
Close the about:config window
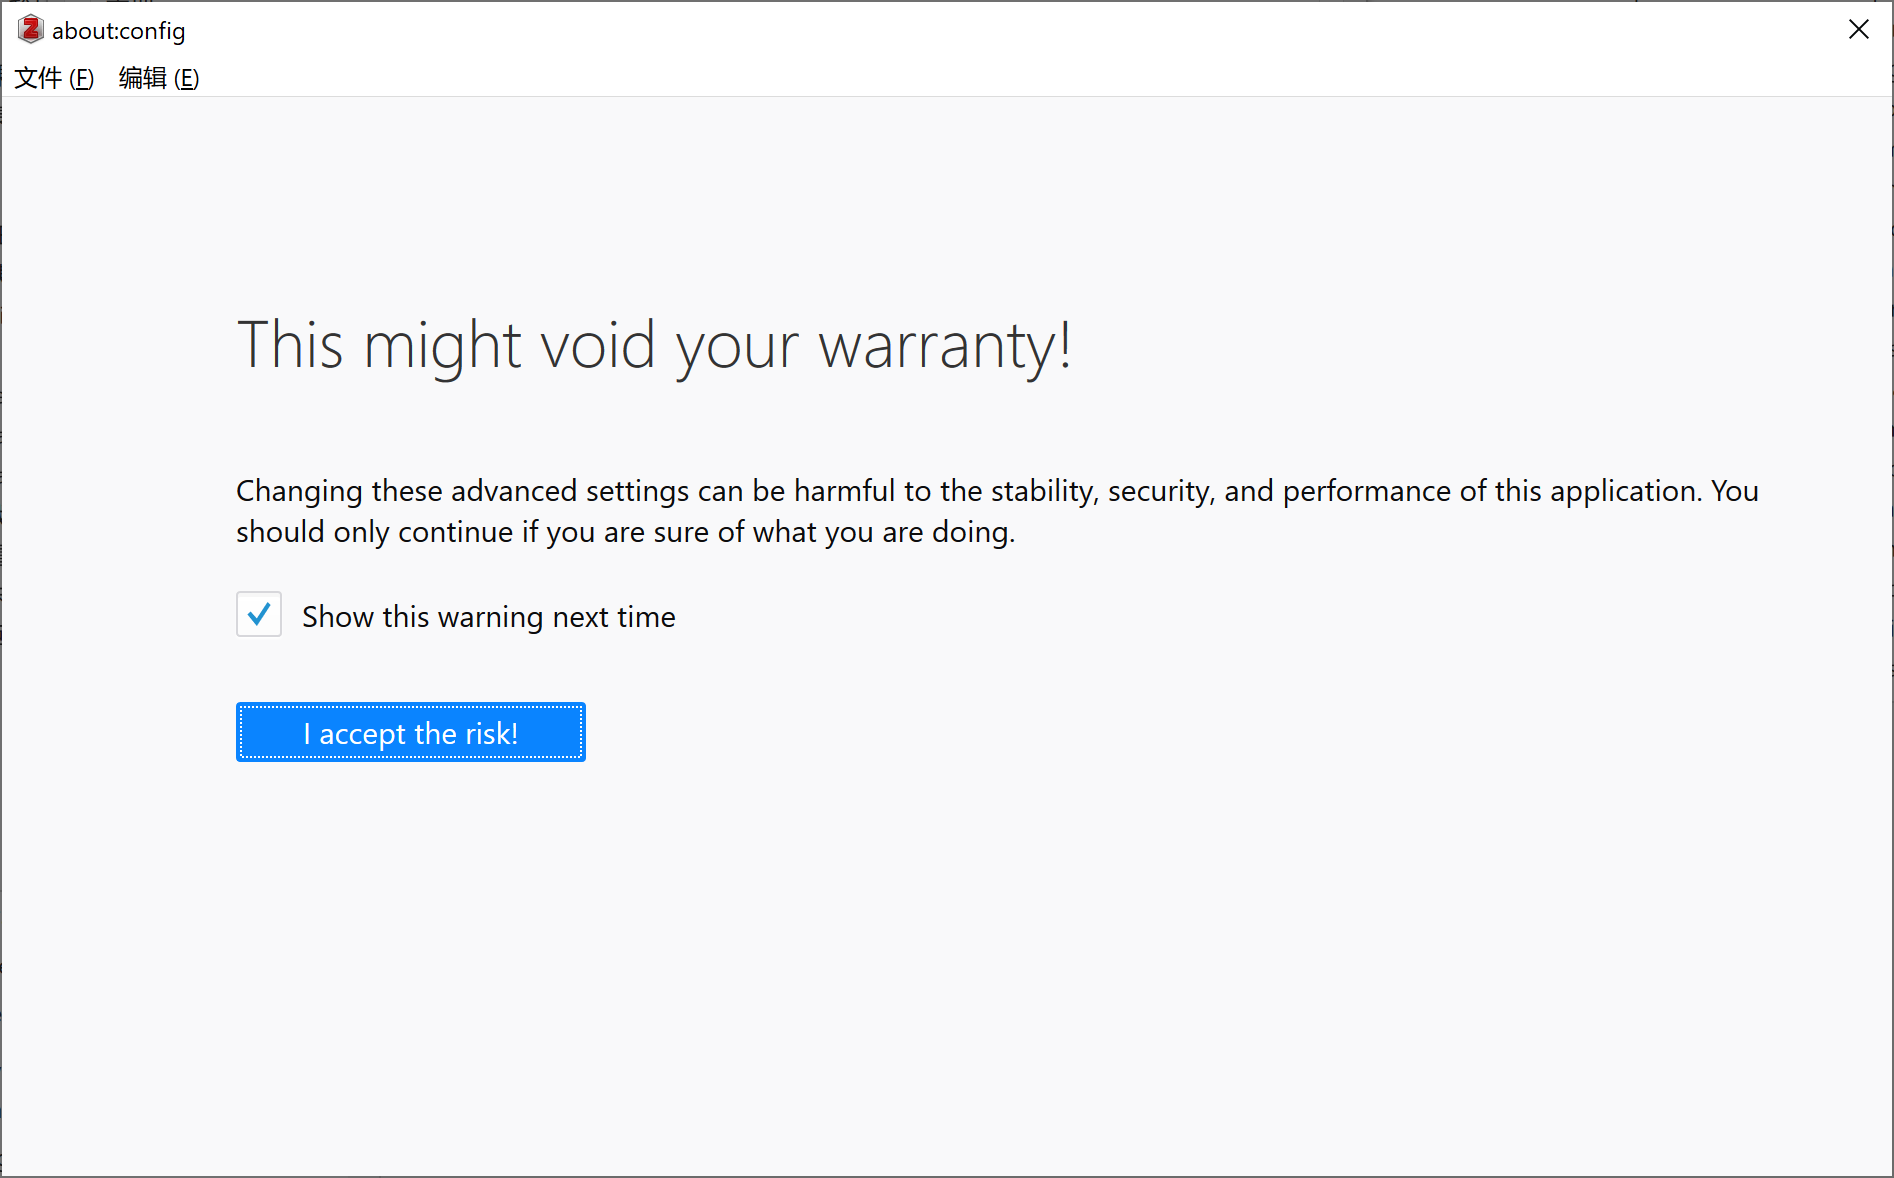(x=1858, y=30)
